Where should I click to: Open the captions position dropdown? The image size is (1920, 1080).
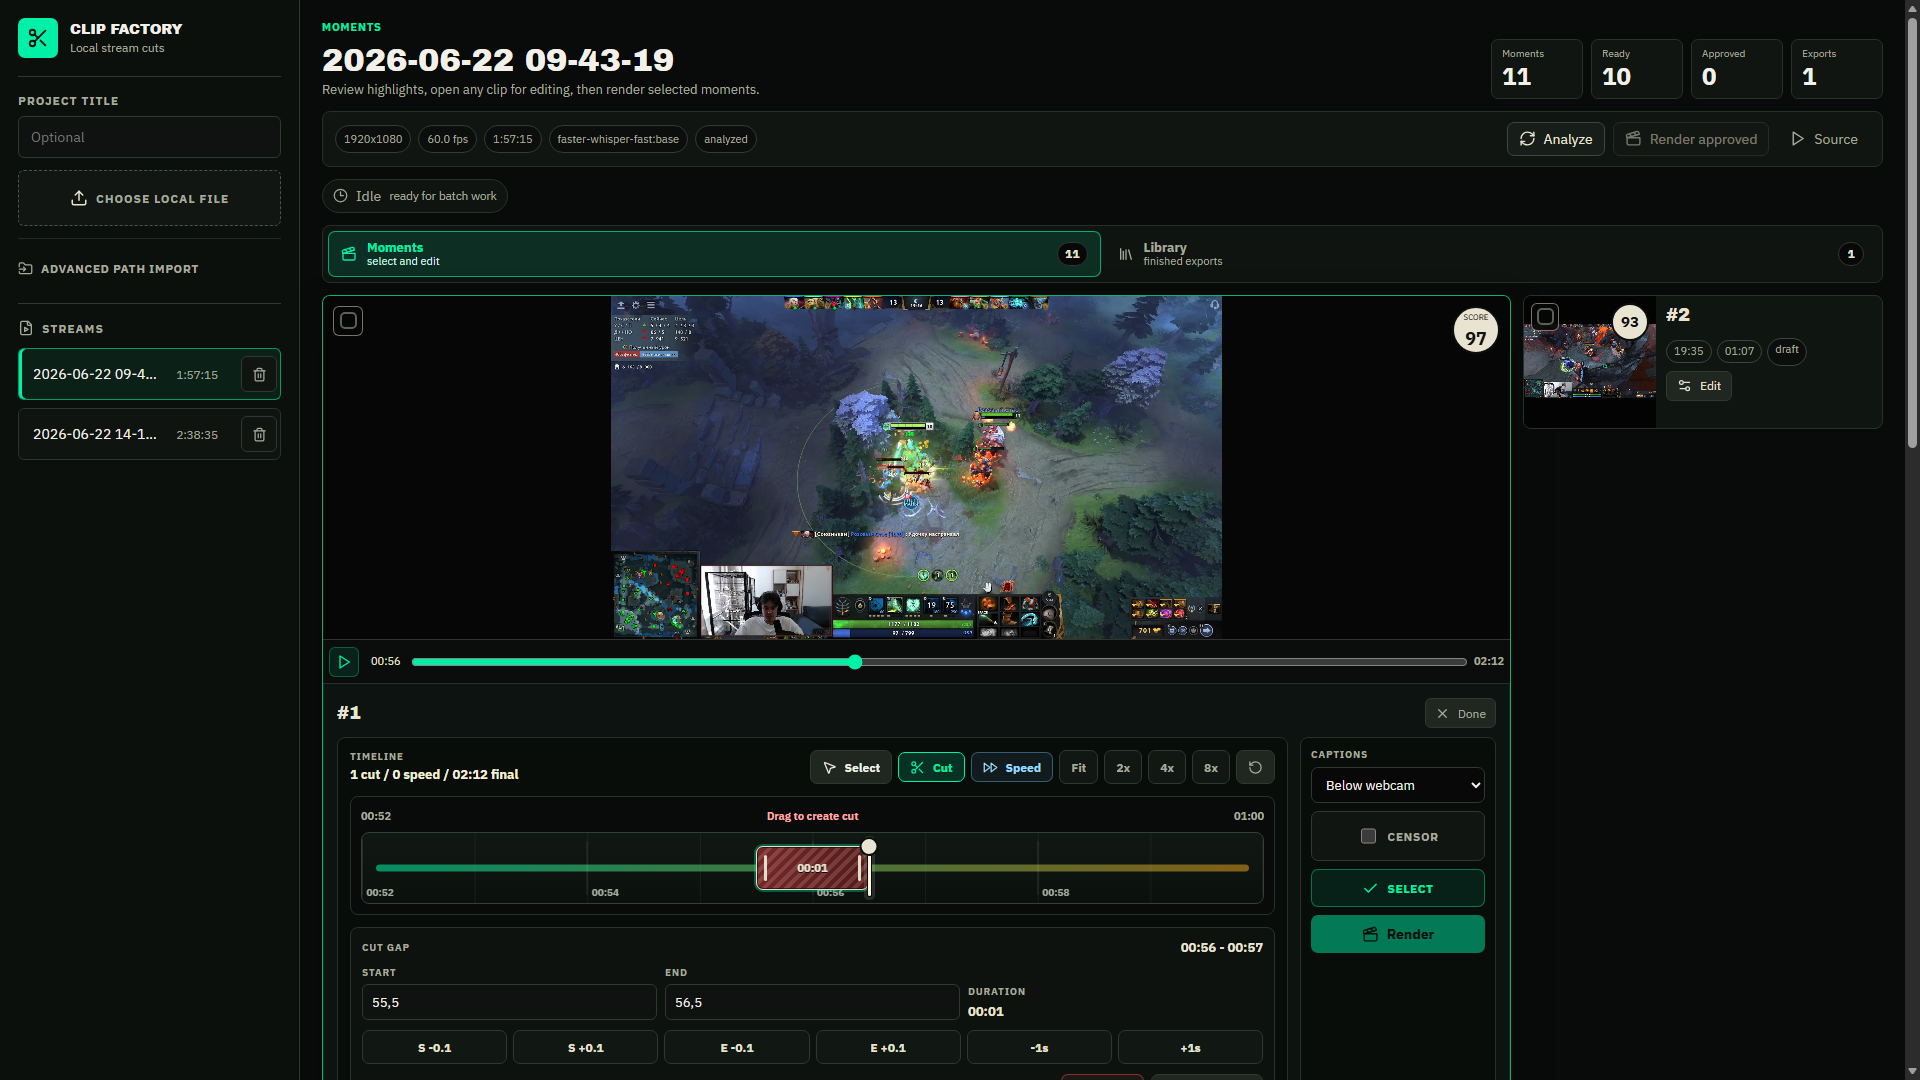(x=1398, y=786)
